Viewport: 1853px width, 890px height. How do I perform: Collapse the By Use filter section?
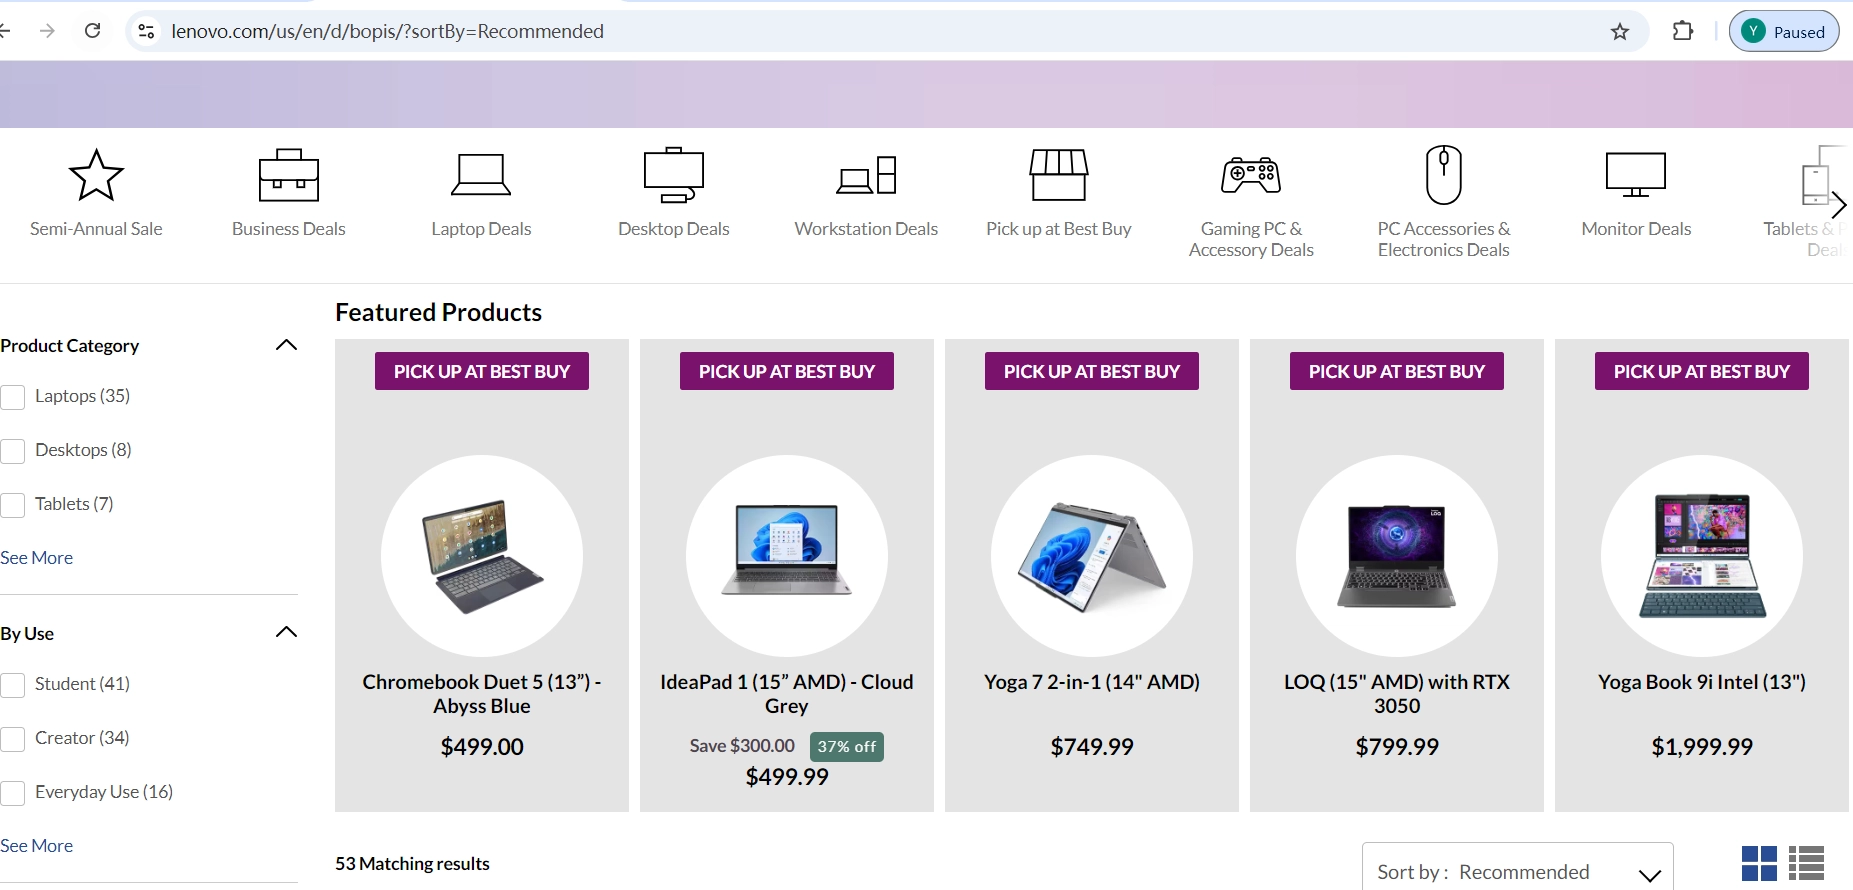click(286, 632)
